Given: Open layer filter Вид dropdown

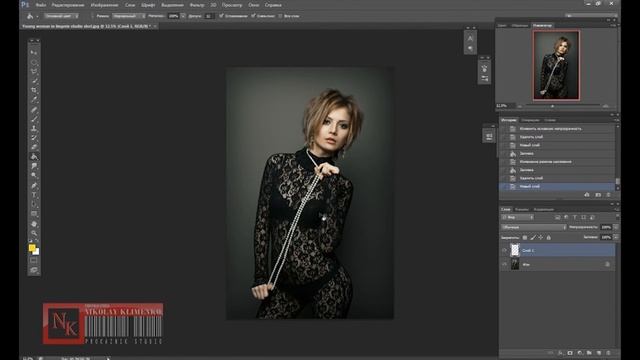Looking at the screenshot, I should click(518, 217).
